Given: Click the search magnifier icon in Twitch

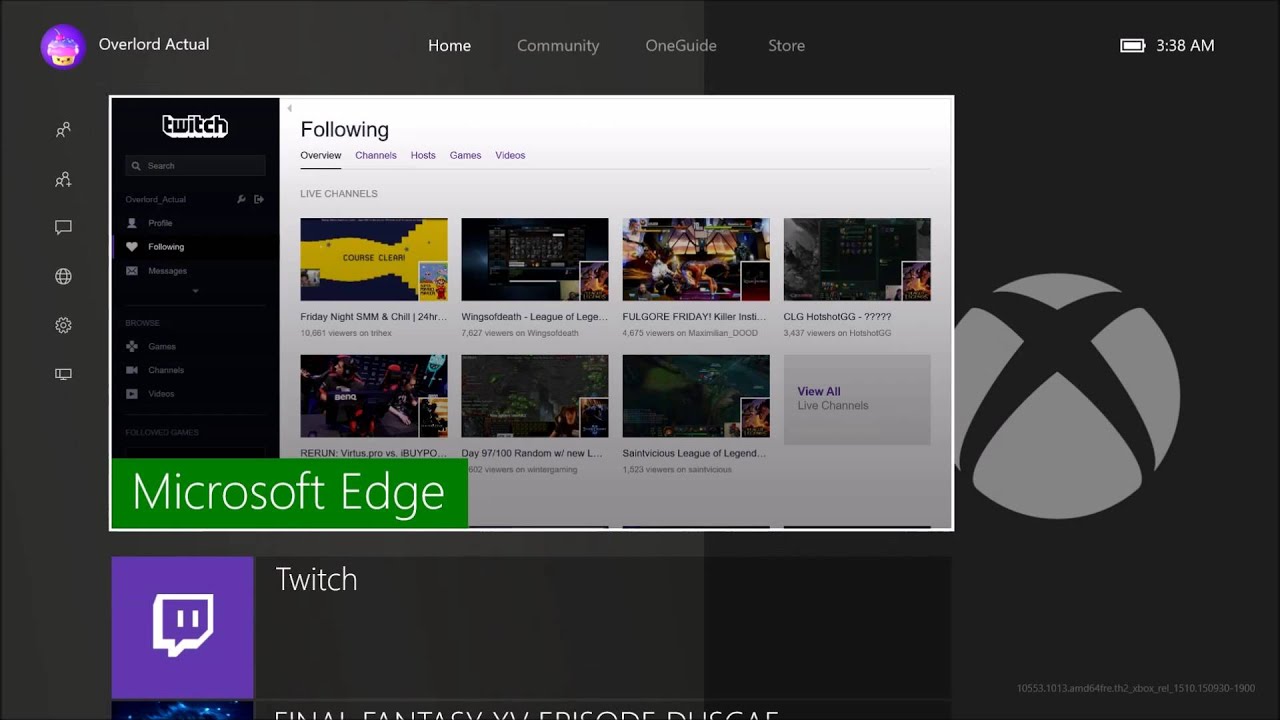Looking at the screenshot, I should pos(136,166).
